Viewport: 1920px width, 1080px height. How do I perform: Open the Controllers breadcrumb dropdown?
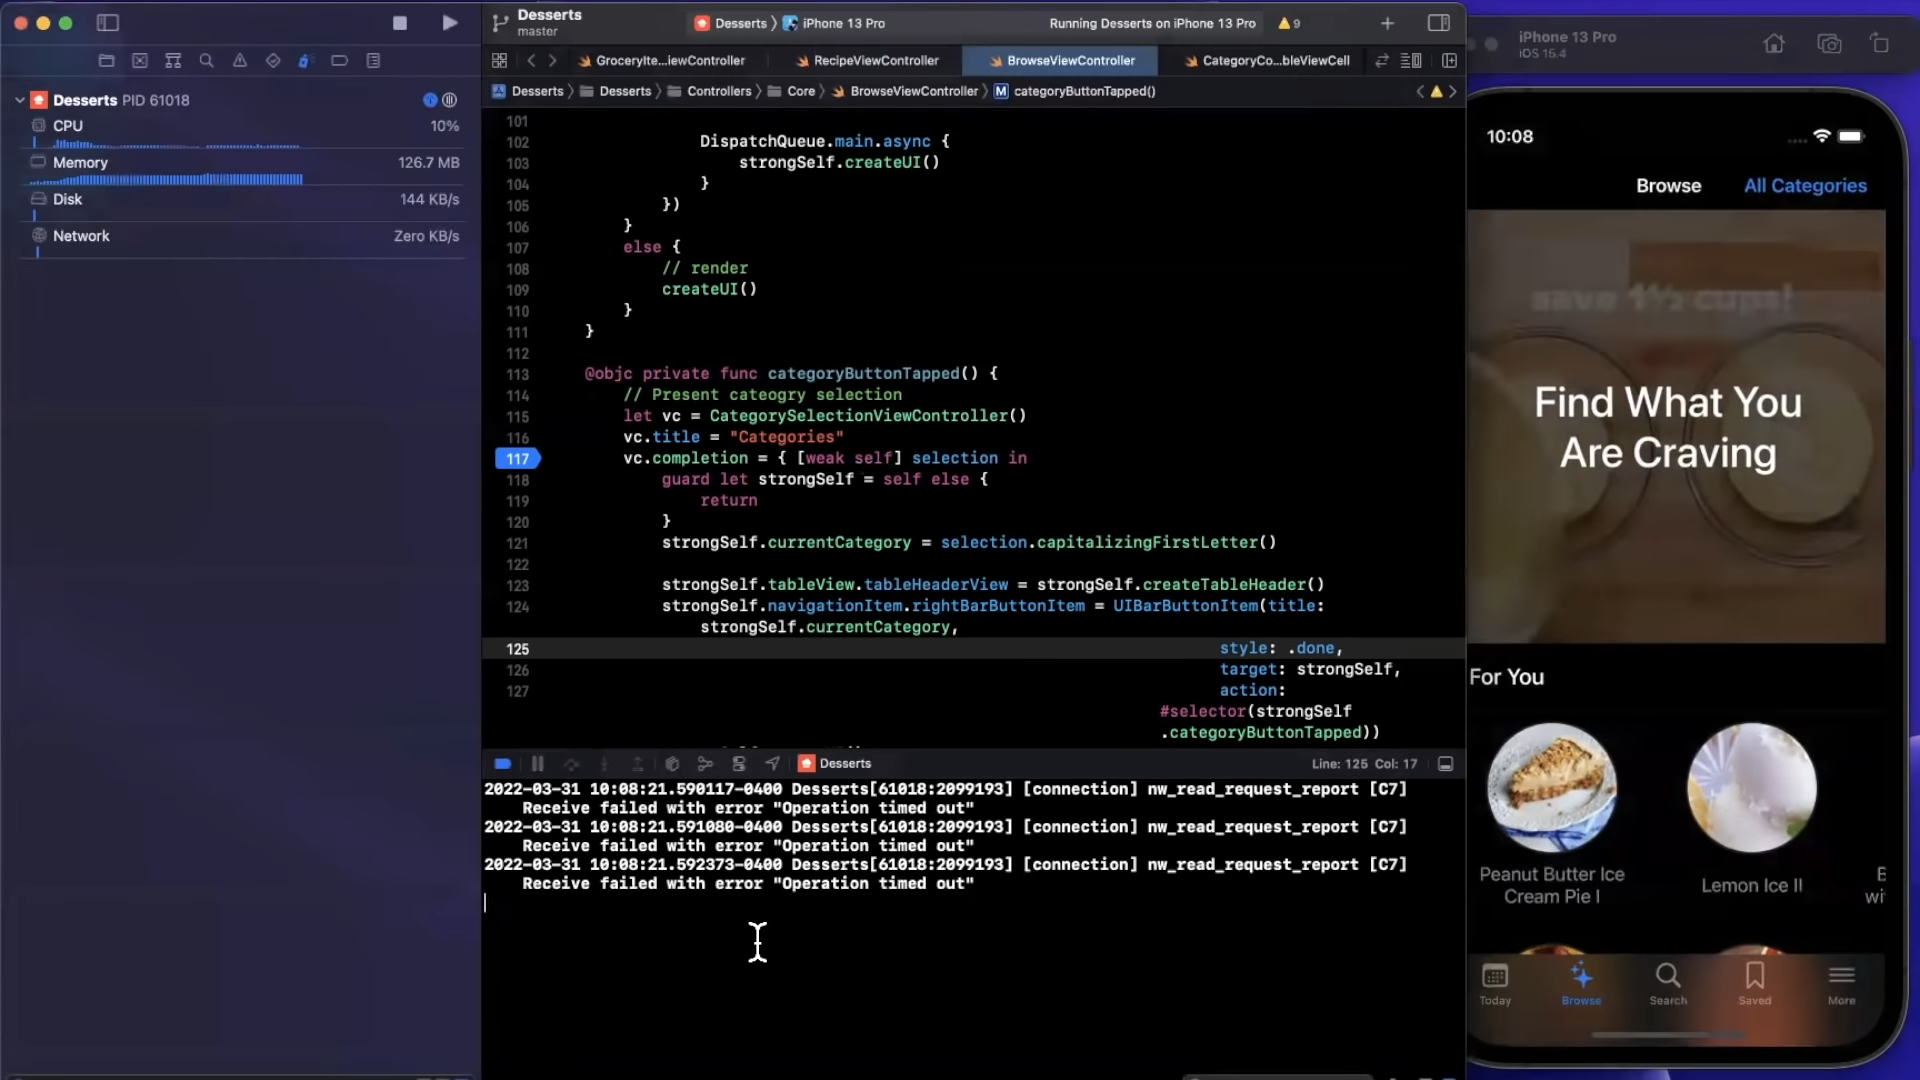pyautogui.click(x=709, y=92)
